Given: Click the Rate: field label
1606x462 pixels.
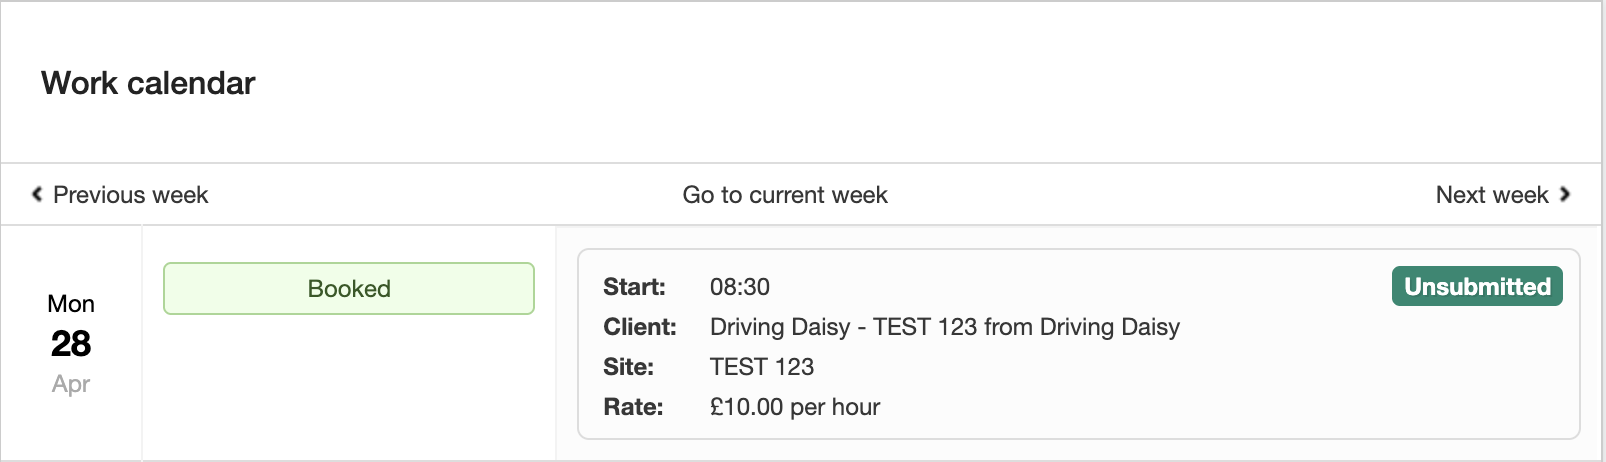Looking at the screenshot, I should click(633, 407).
